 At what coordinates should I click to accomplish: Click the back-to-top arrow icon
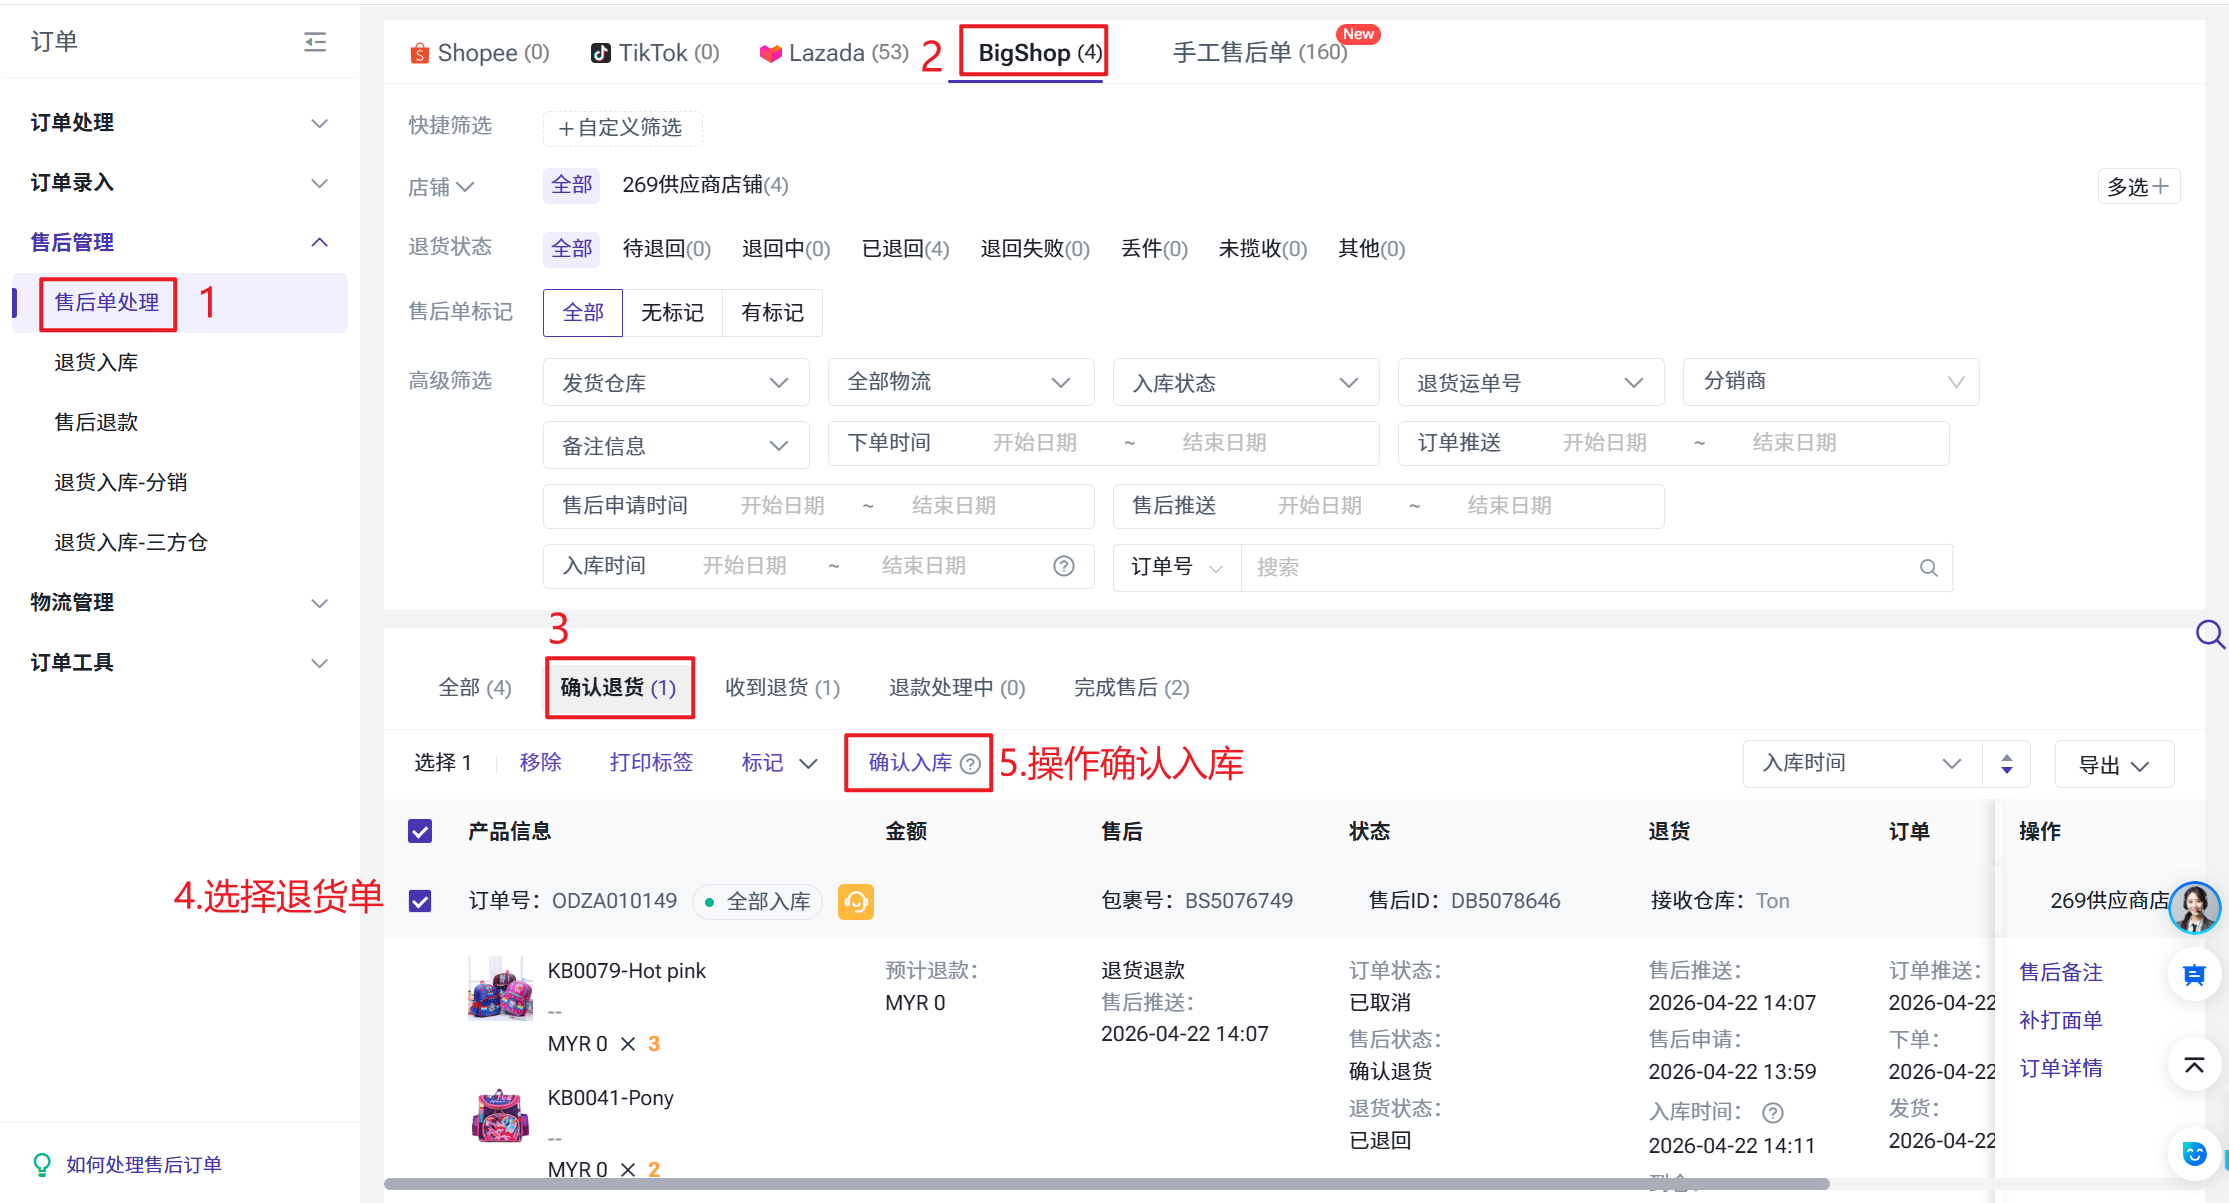point(2194,1065)
